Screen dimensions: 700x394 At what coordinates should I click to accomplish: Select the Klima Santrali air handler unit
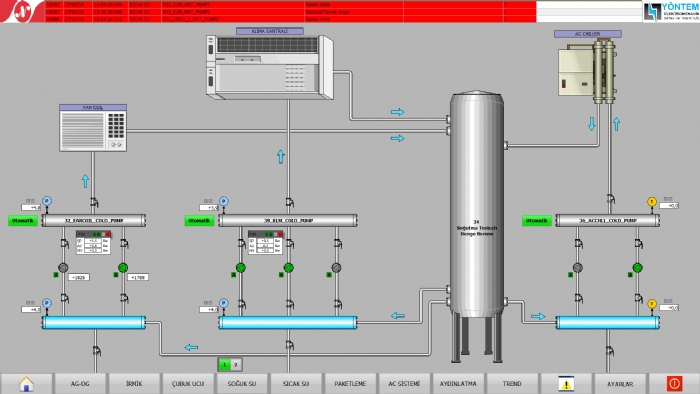[270, 67]
